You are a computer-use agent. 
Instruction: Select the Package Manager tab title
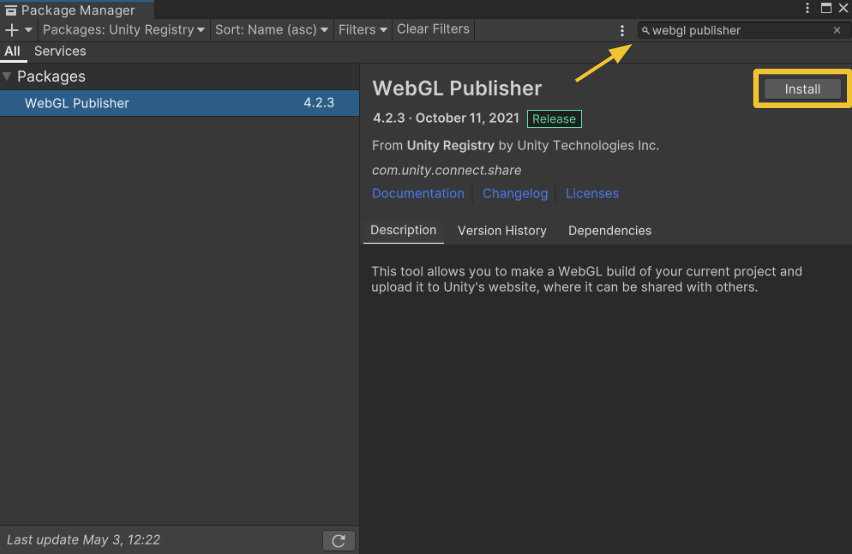coord(77,10)
